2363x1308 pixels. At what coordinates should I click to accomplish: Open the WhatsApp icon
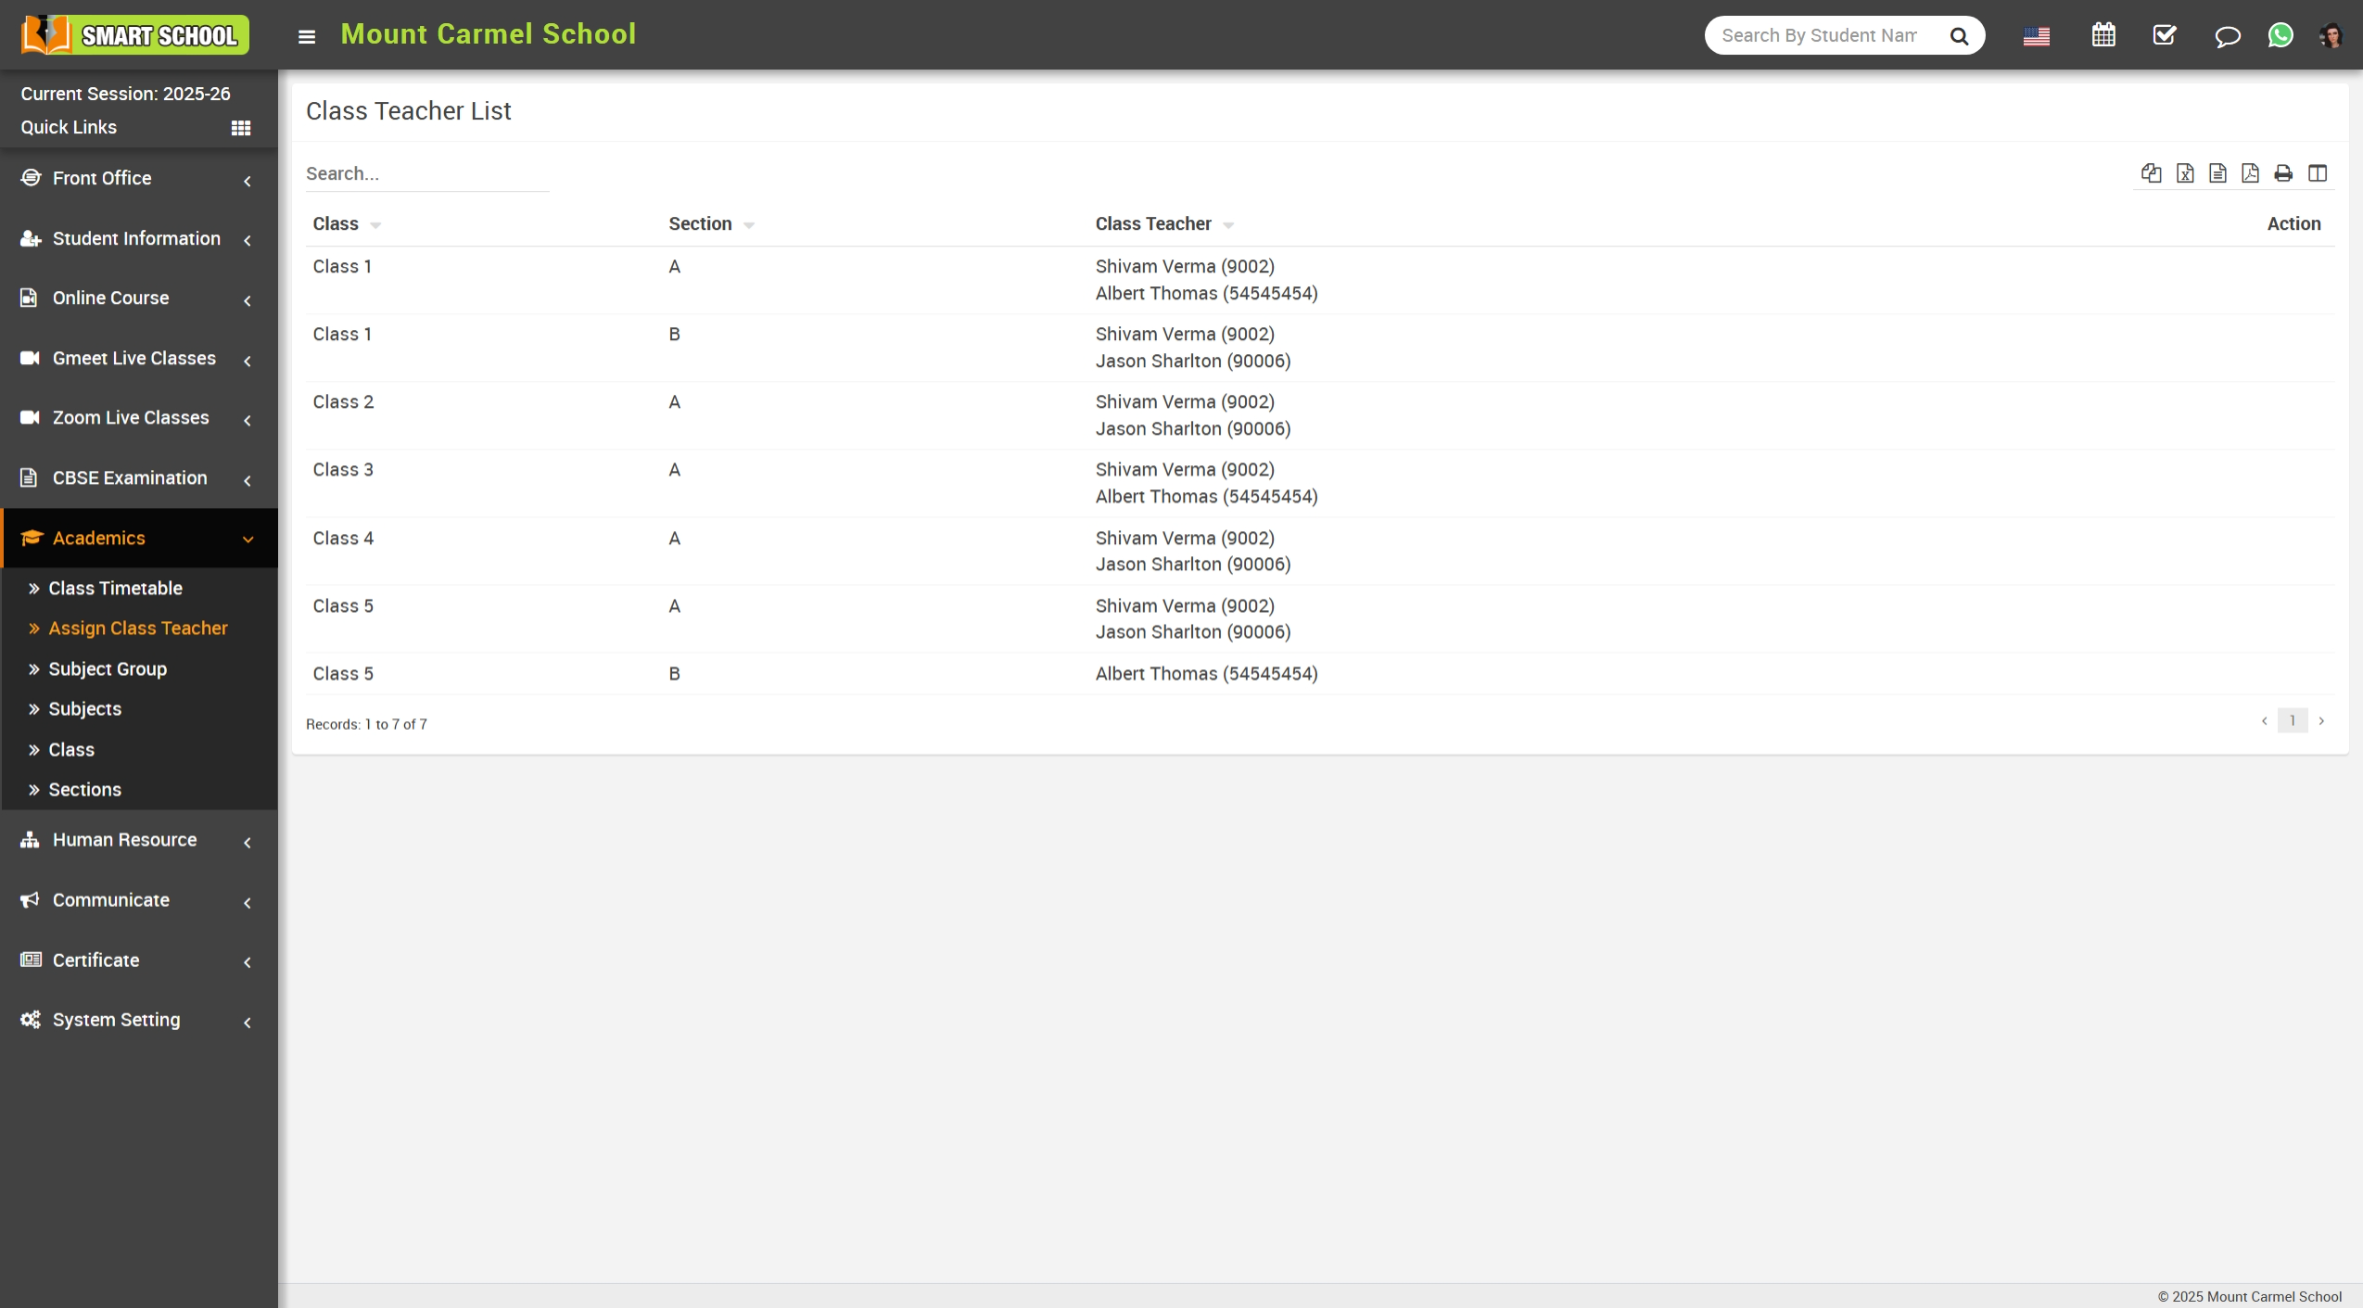pyautogui.click(x=2280, y=35)
